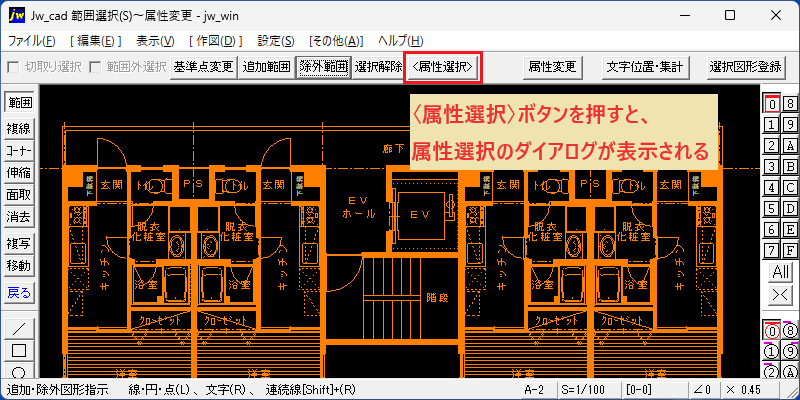Expand the その他(A) menu
Image resolution: width=800 pixels, height=400 pixels.
pyautogui.click(x=336, y=41)
